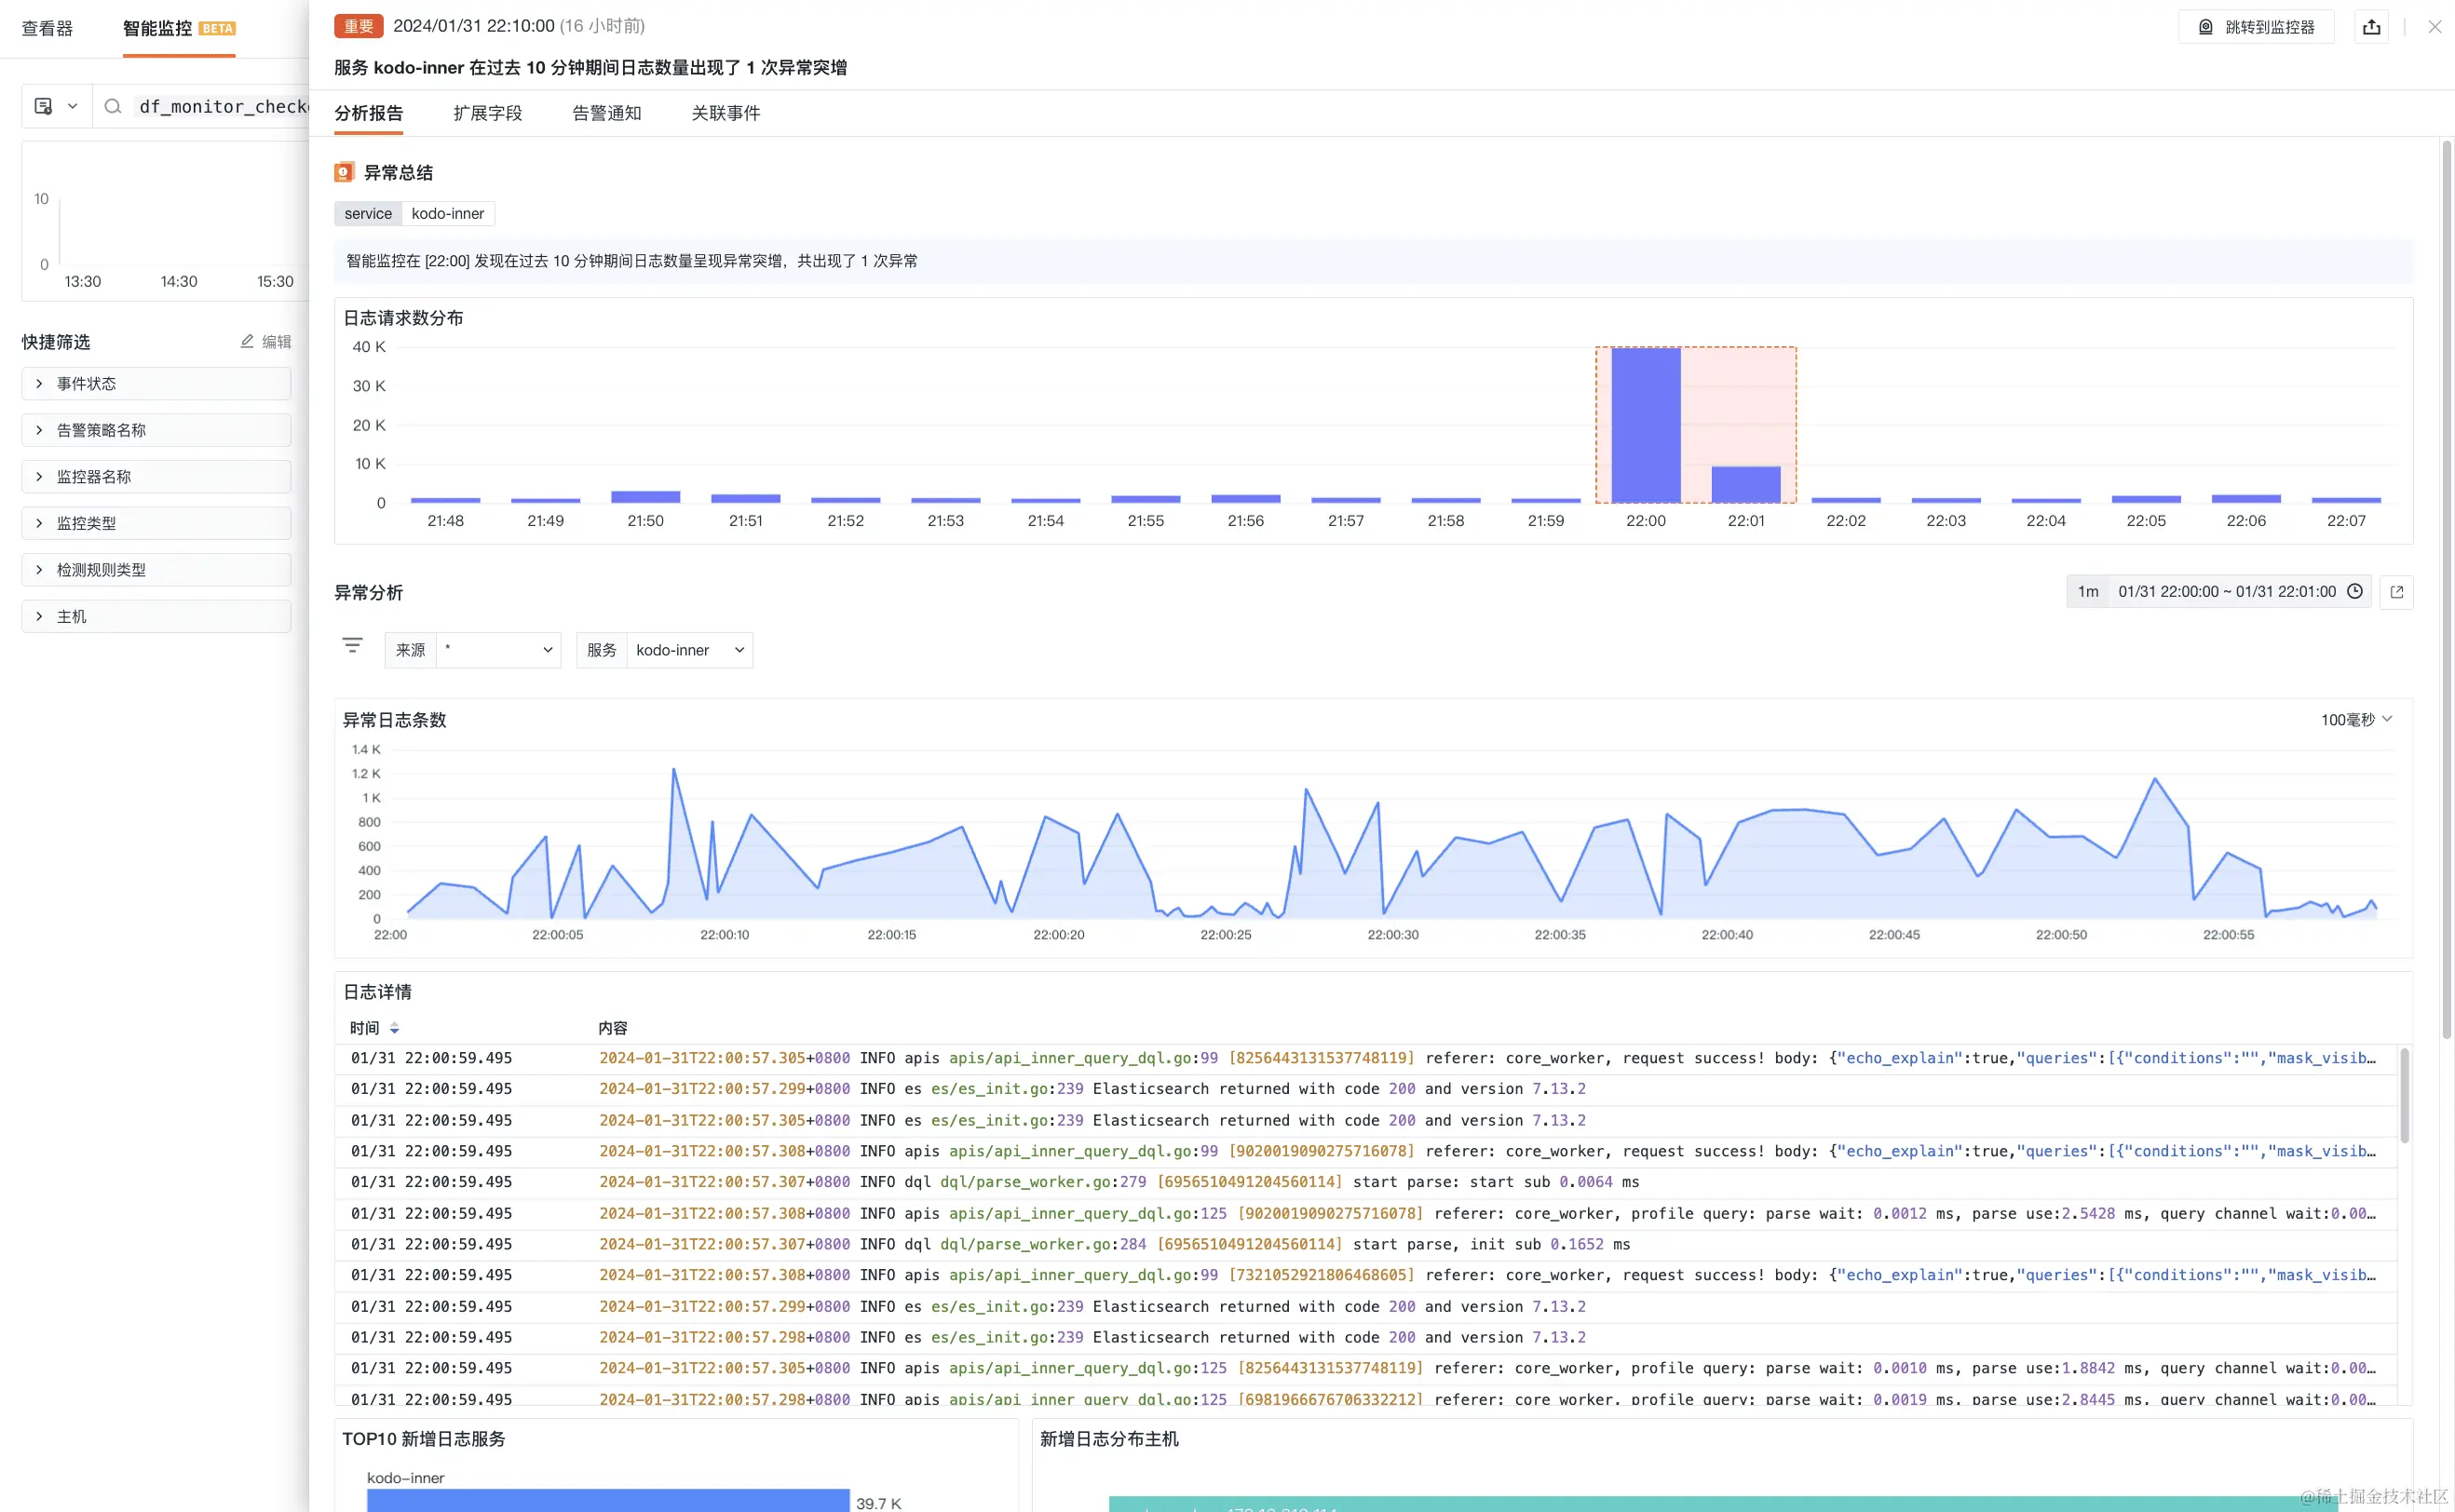
Task: Click the share/export icon in the header
Action: [2371, 27]
